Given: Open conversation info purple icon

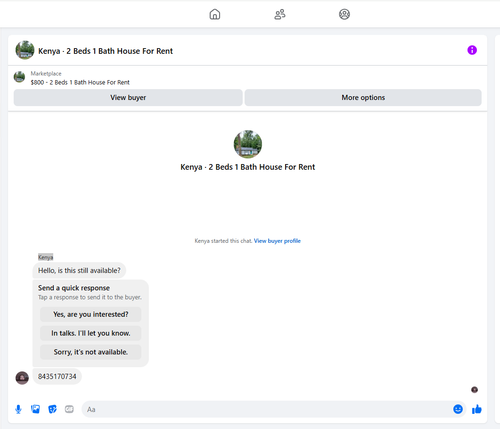Looking at the screenshot, I should click(472, 50).
